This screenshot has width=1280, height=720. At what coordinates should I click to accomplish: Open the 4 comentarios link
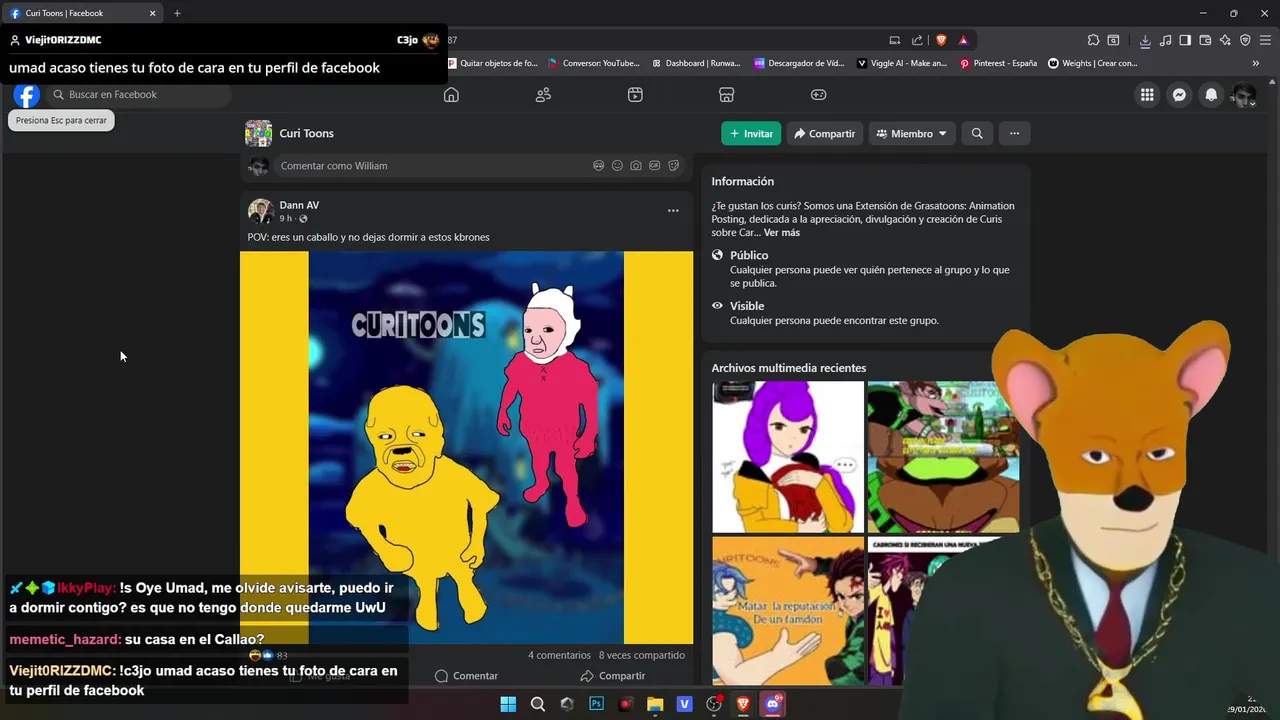(559, 656)
